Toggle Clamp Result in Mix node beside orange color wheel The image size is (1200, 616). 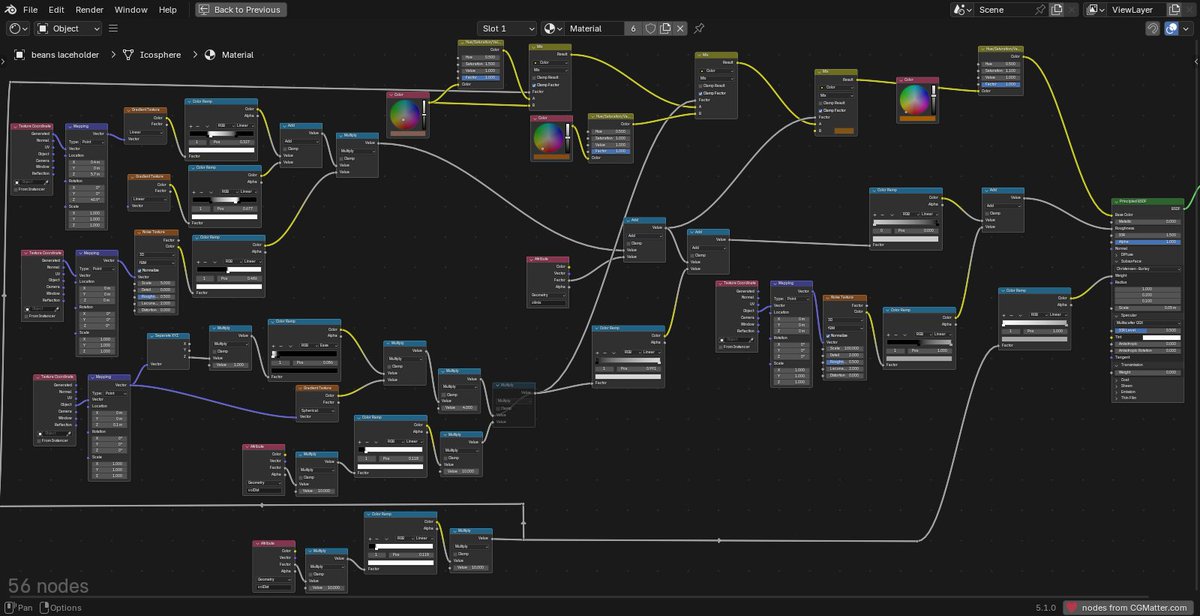pyautogui.click(x=819, y=102)
